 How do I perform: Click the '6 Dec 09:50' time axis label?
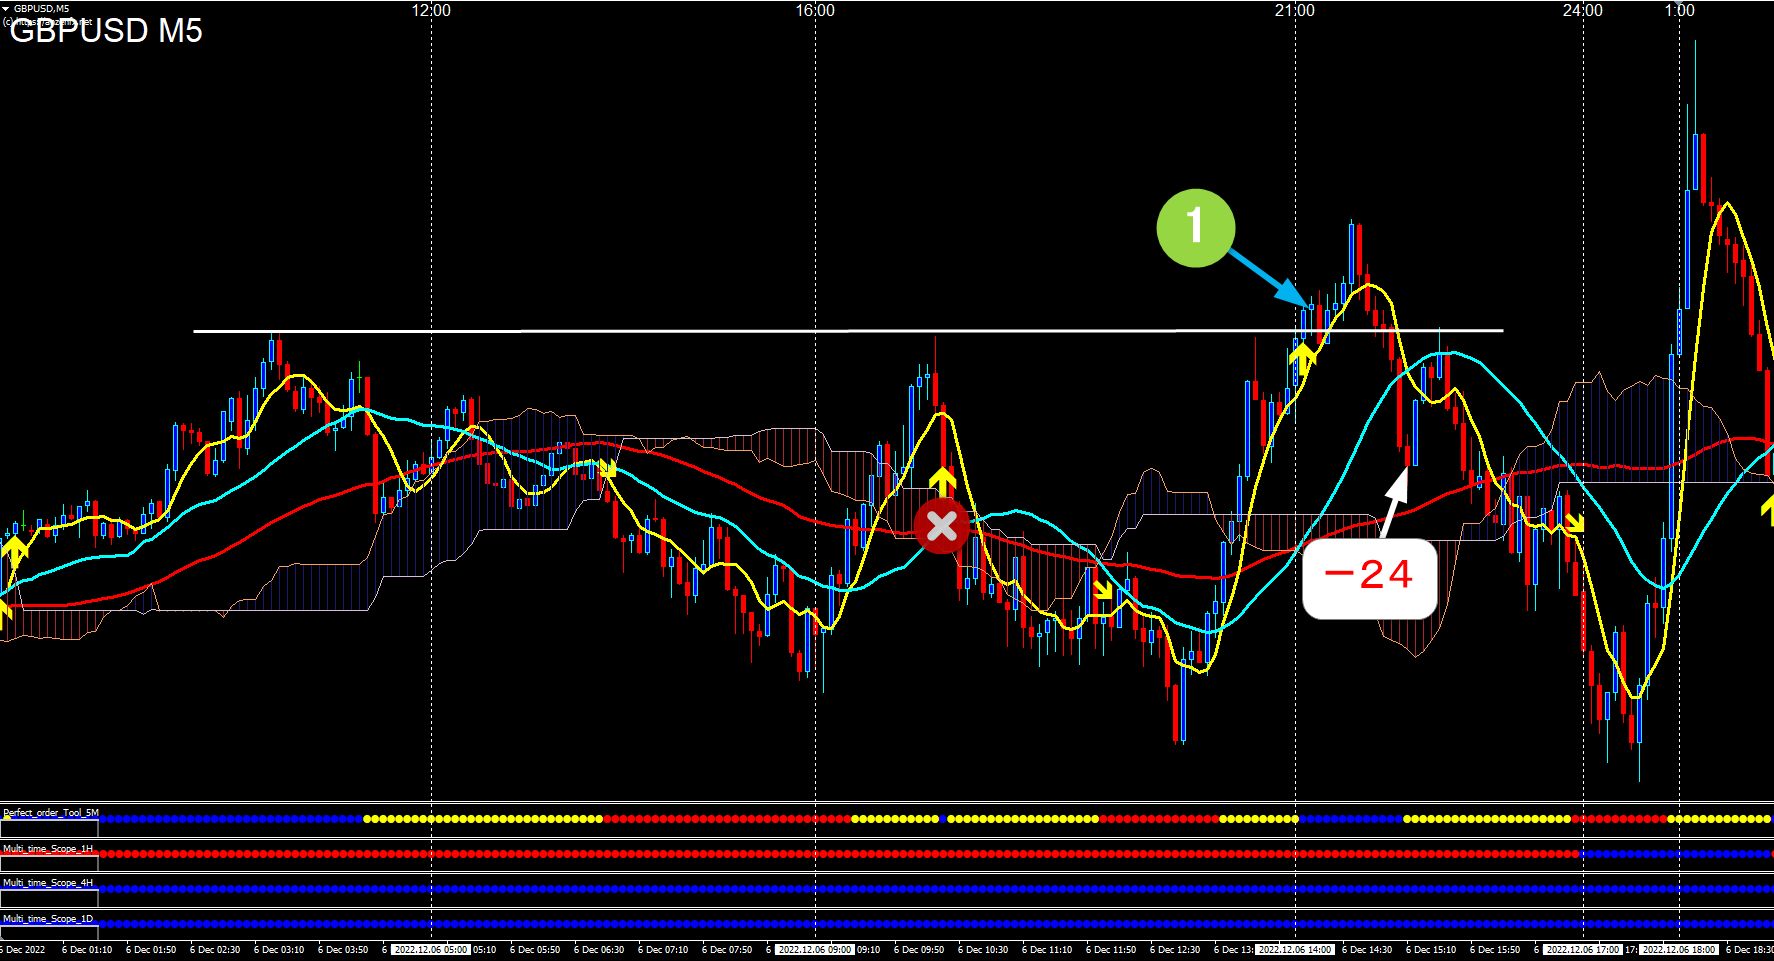click(919, 950)
